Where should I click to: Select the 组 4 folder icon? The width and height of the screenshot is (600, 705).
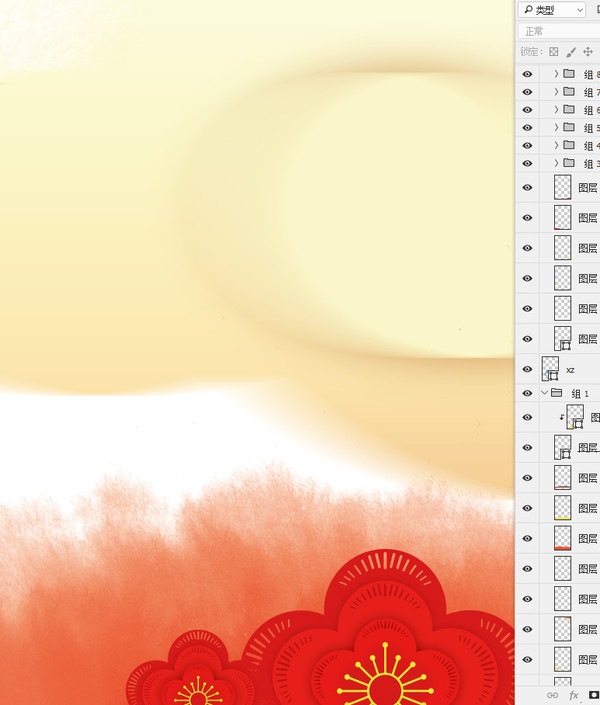point(569,145)
